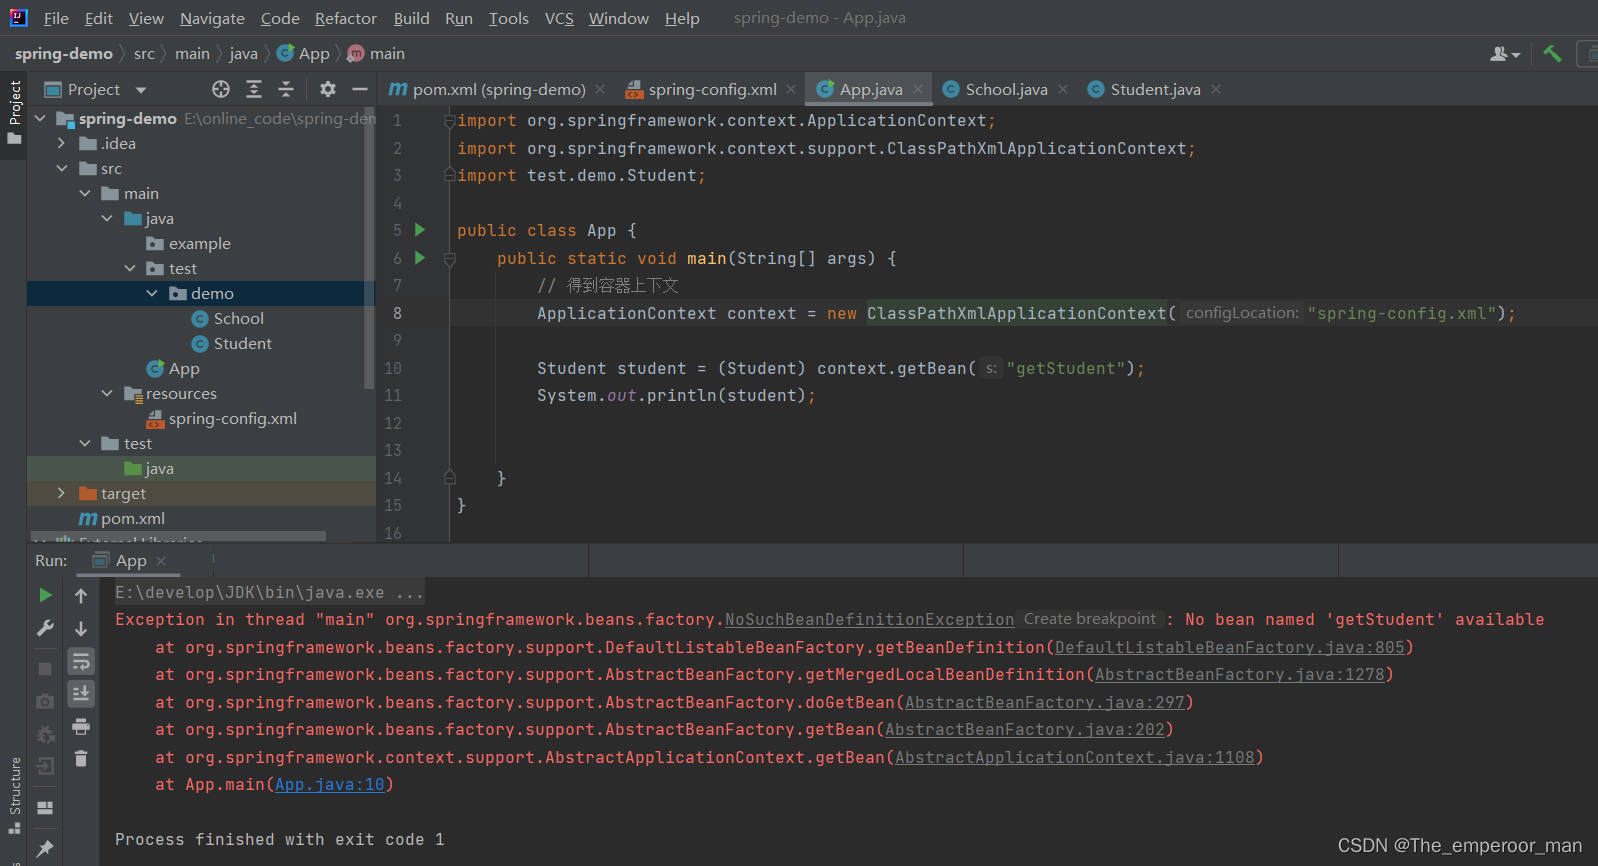Open the Project view dropdown arrow

click(x=141, y=90)
